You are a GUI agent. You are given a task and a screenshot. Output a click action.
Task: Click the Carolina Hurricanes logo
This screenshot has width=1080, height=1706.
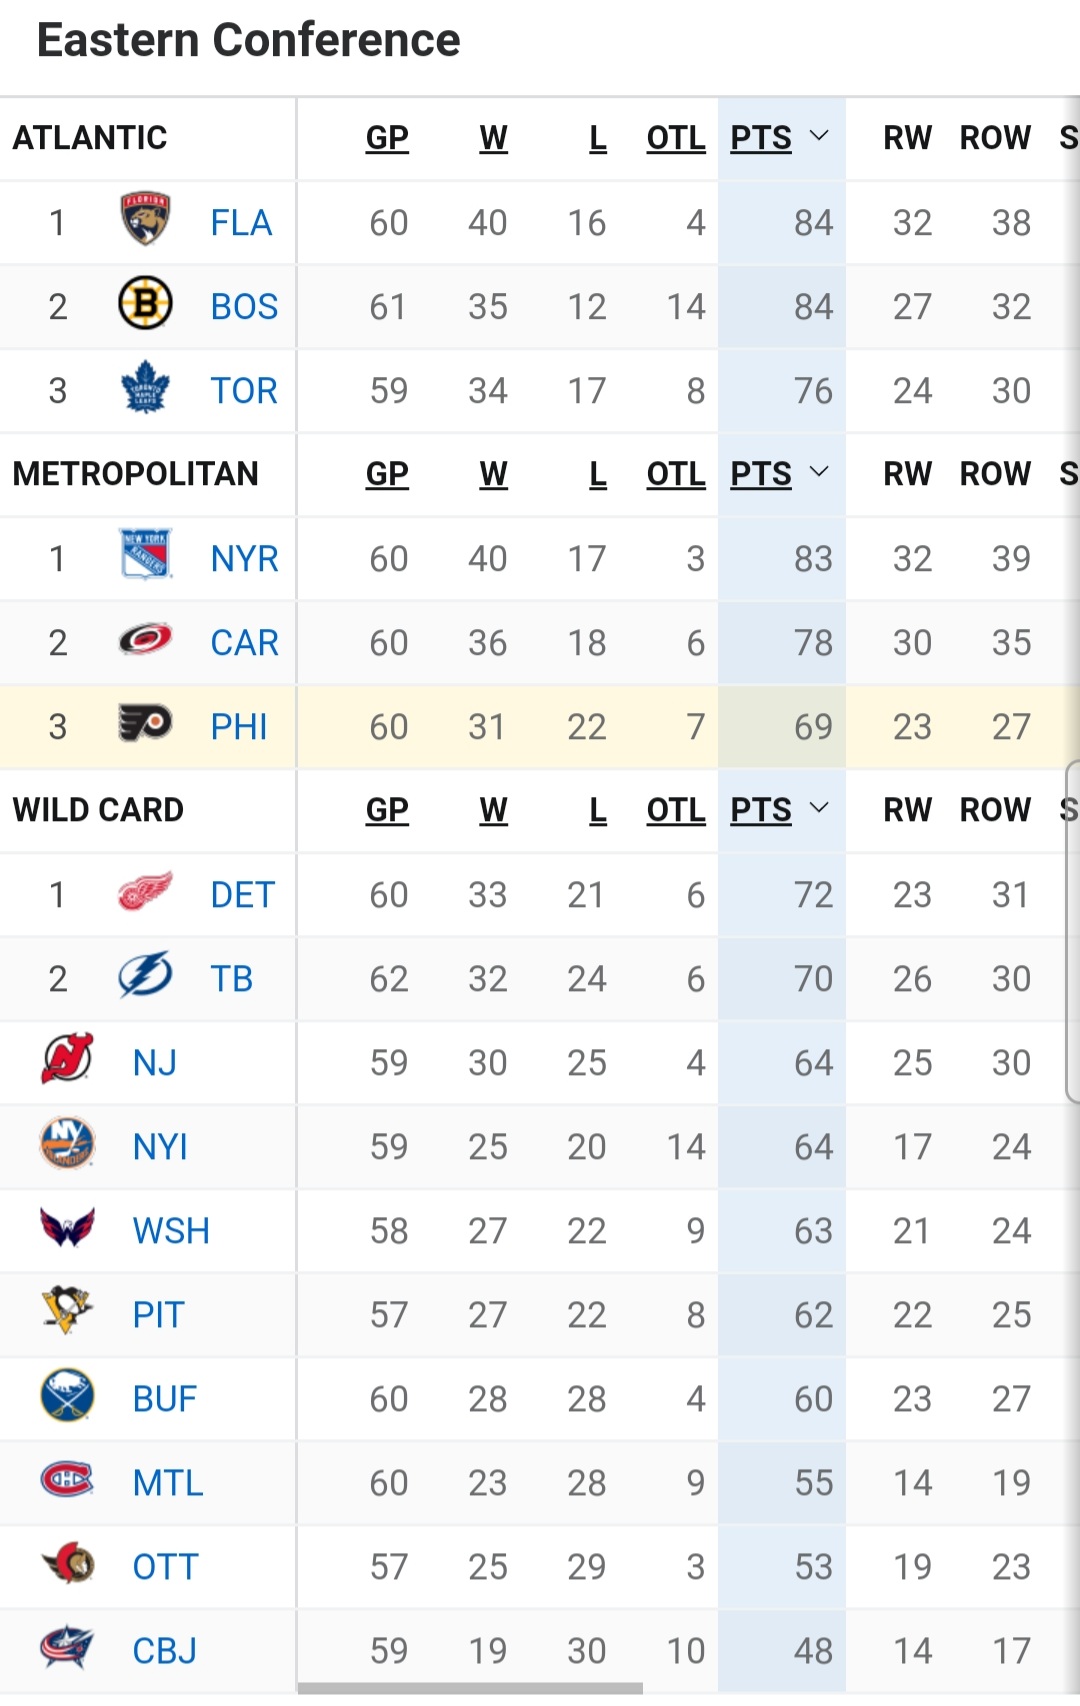tap(145, 640)
